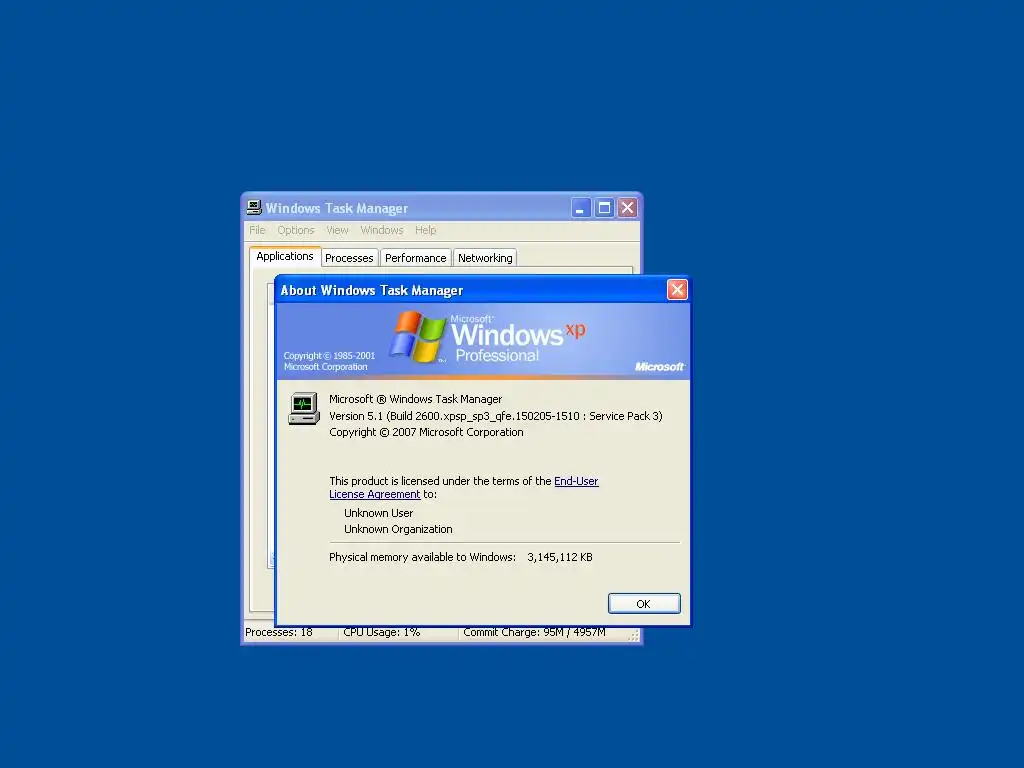Click the Task Manager monitor icon in About dialog
This screenshot has width=1024, height=768.
click(x=304, y=409)
